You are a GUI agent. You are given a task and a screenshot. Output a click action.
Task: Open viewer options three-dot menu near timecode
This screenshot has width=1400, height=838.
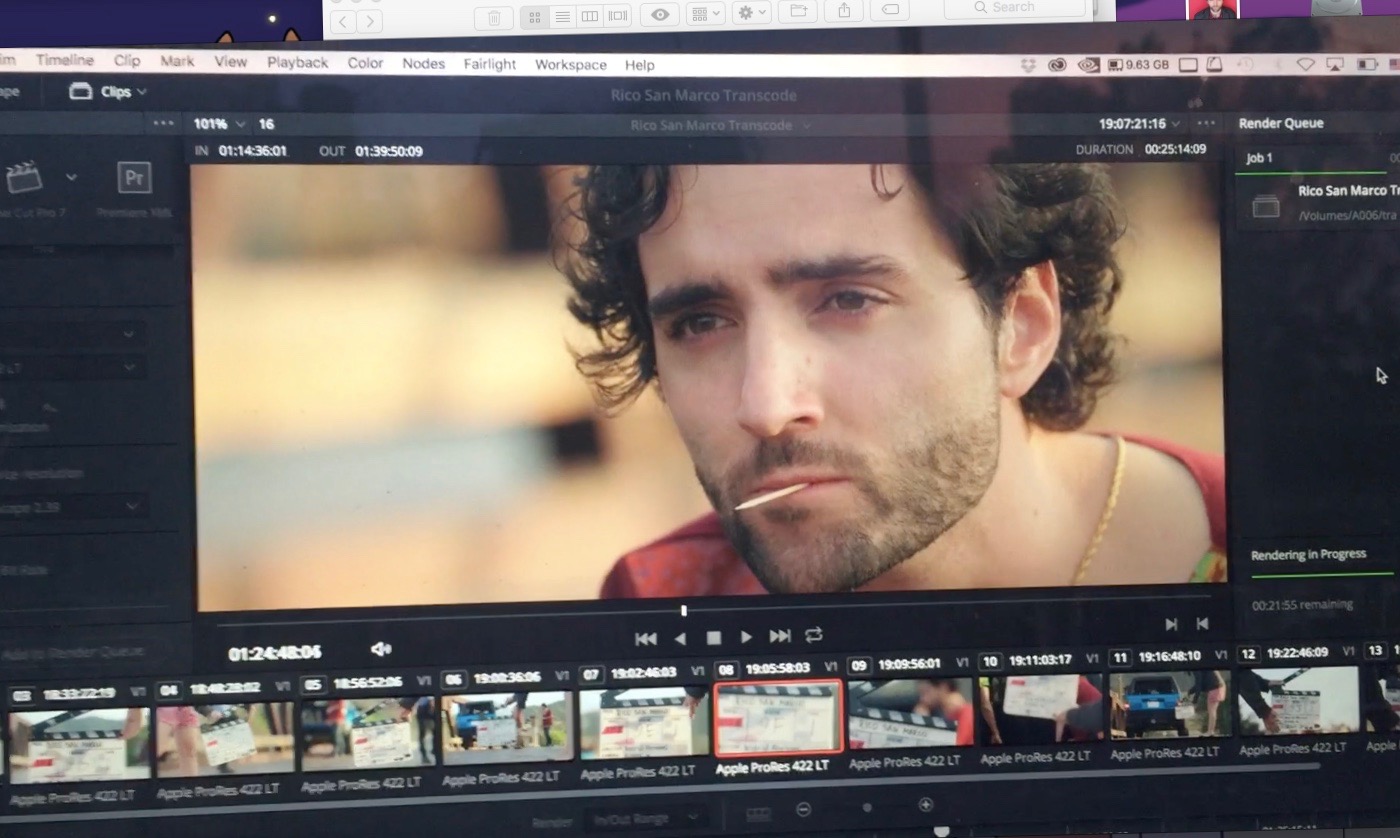(x=1206, y=123)
